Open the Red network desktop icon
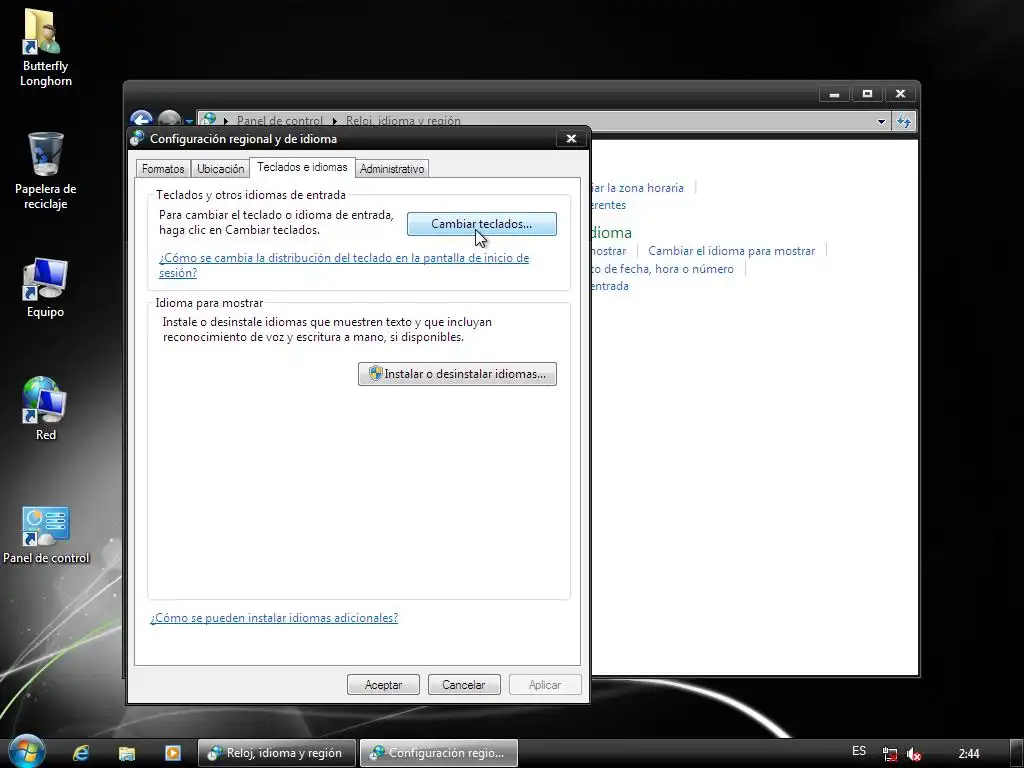The image size is (1024, 768). click(45, 409)
